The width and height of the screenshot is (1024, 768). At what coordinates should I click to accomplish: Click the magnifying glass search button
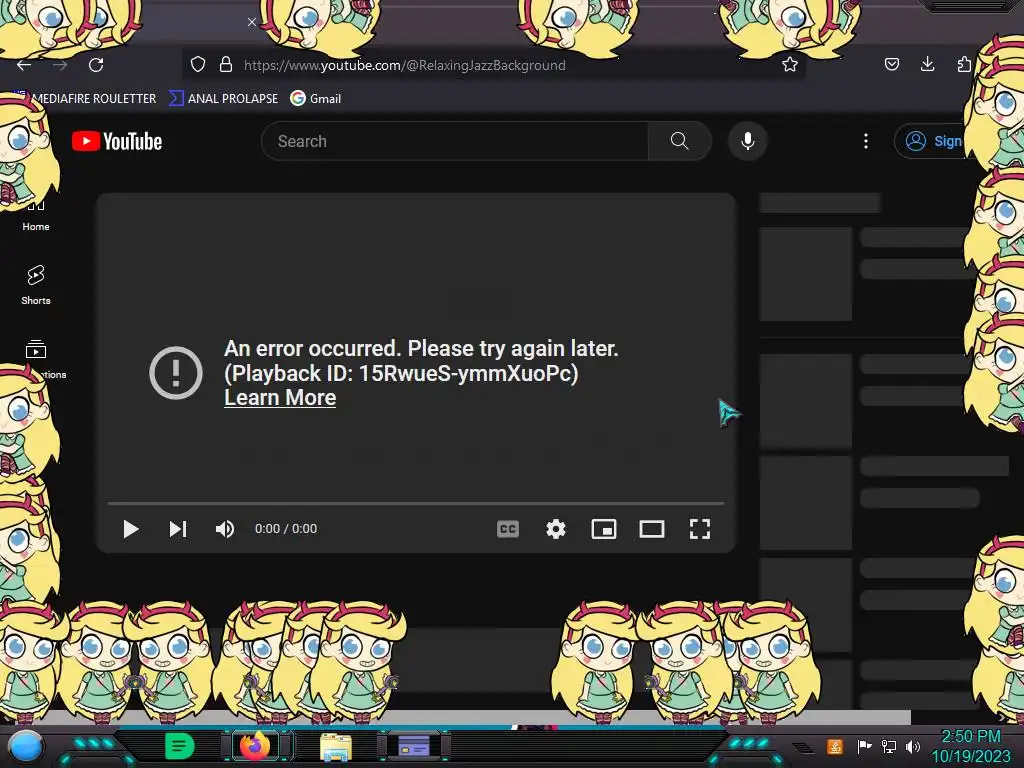tap(679, 141)
